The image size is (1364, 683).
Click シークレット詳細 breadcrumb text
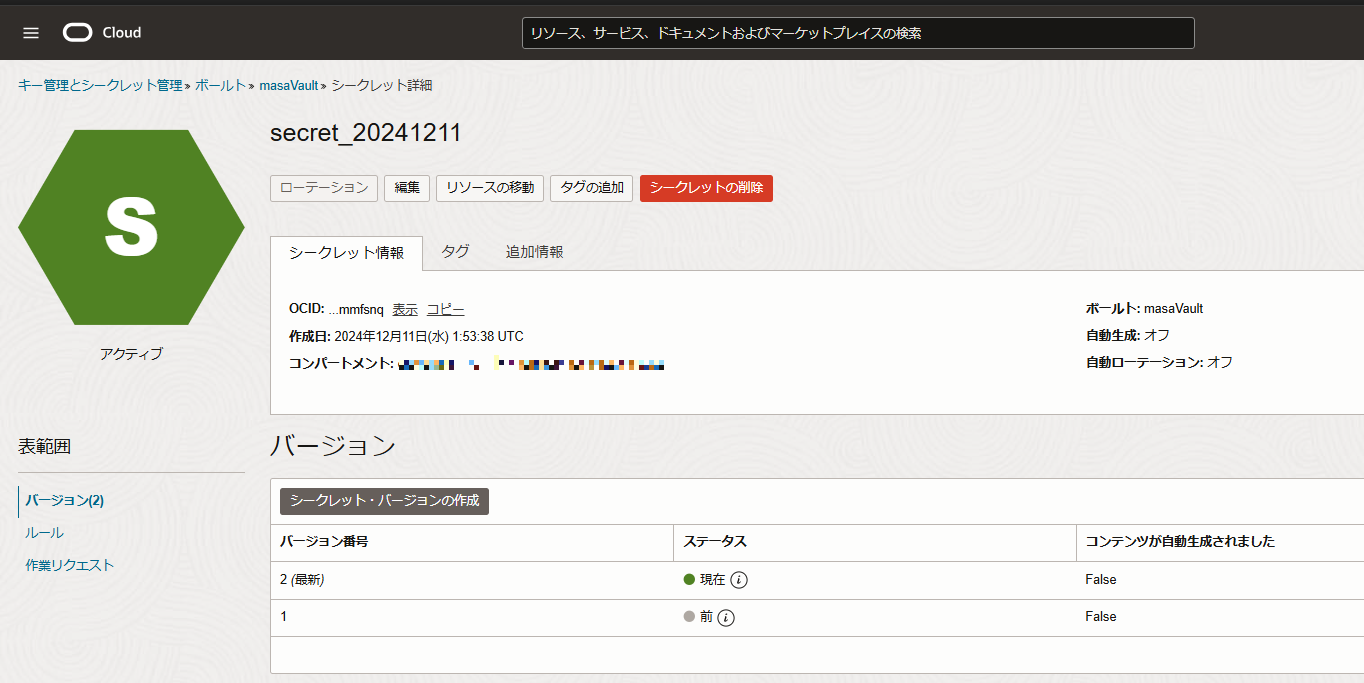(x=382, y=86)
